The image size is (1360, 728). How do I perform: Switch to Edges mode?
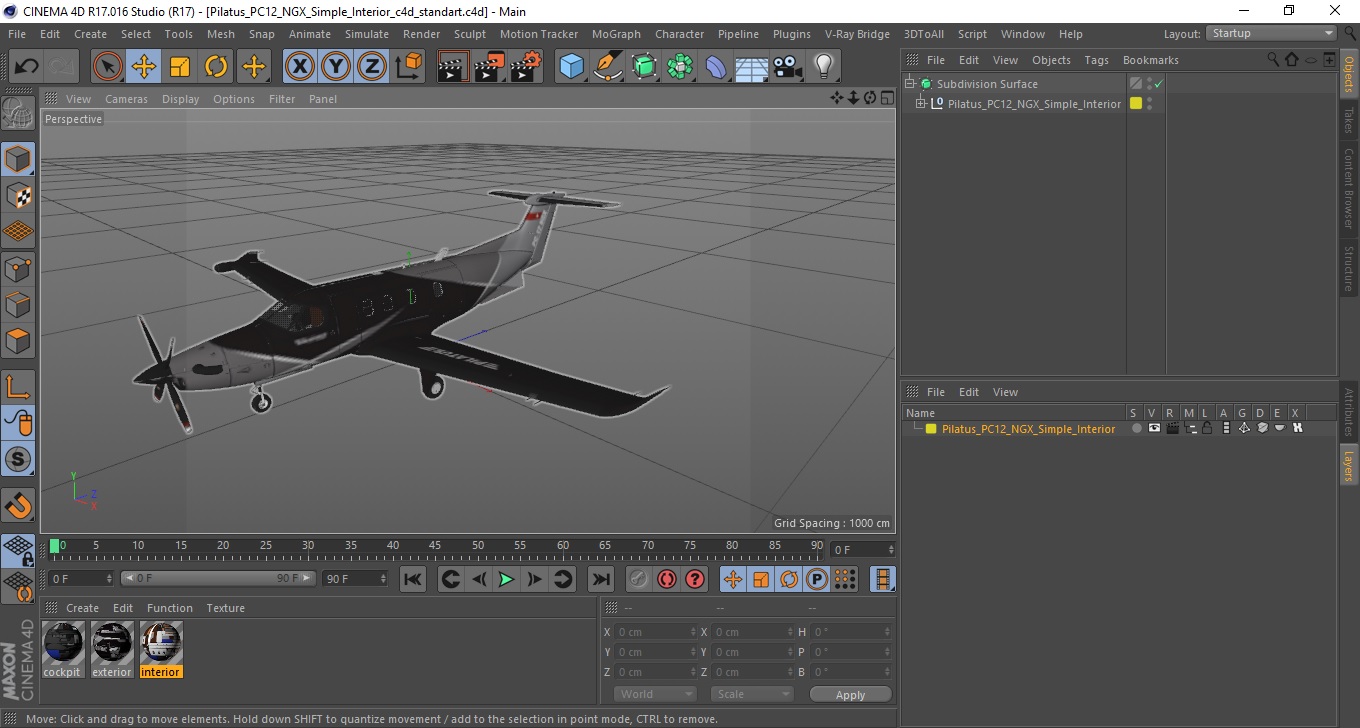point(18,304)
